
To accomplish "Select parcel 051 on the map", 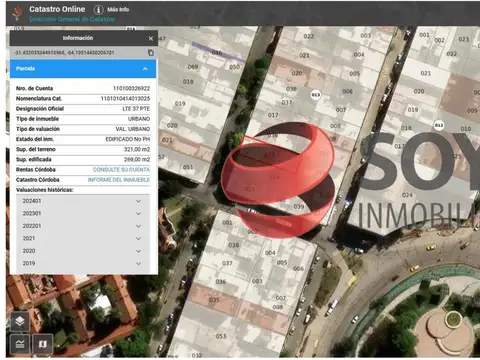I will tap(188, 167).
